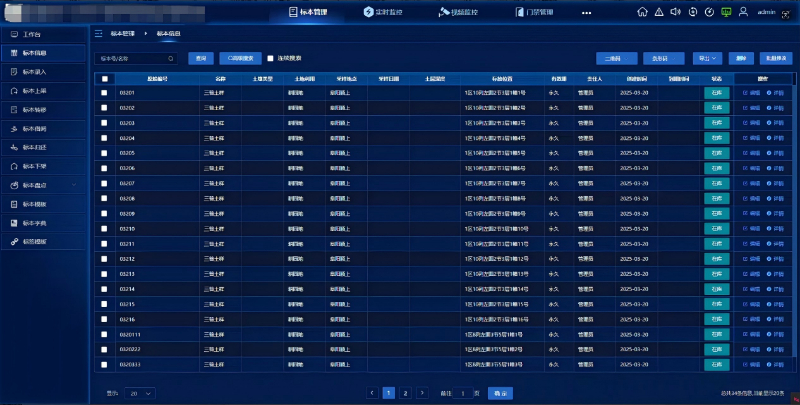Click the 标本号/名称 search input field

pos(135,58)
